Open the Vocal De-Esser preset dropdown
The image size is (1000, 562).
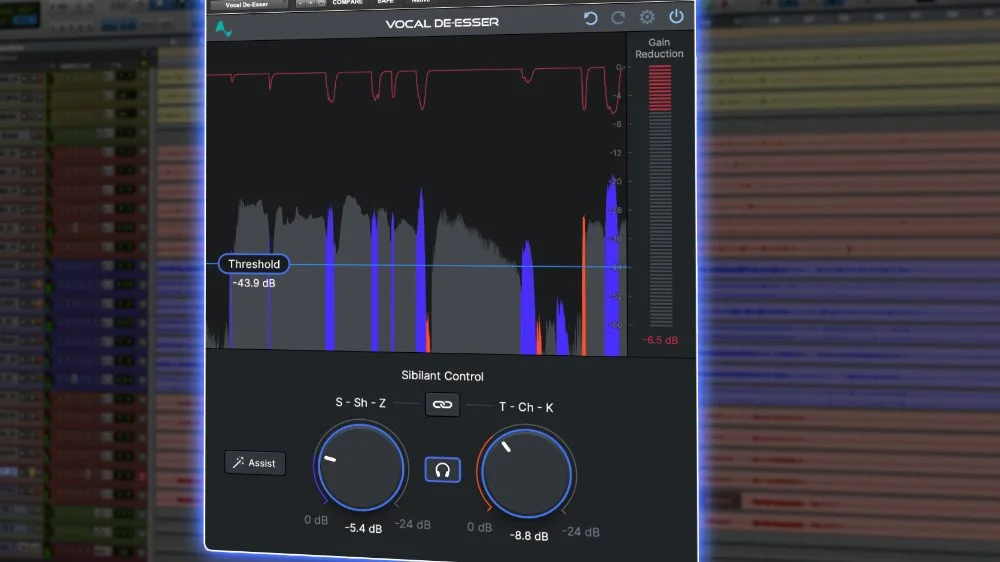pyautogui.click(x=249, y=5)
